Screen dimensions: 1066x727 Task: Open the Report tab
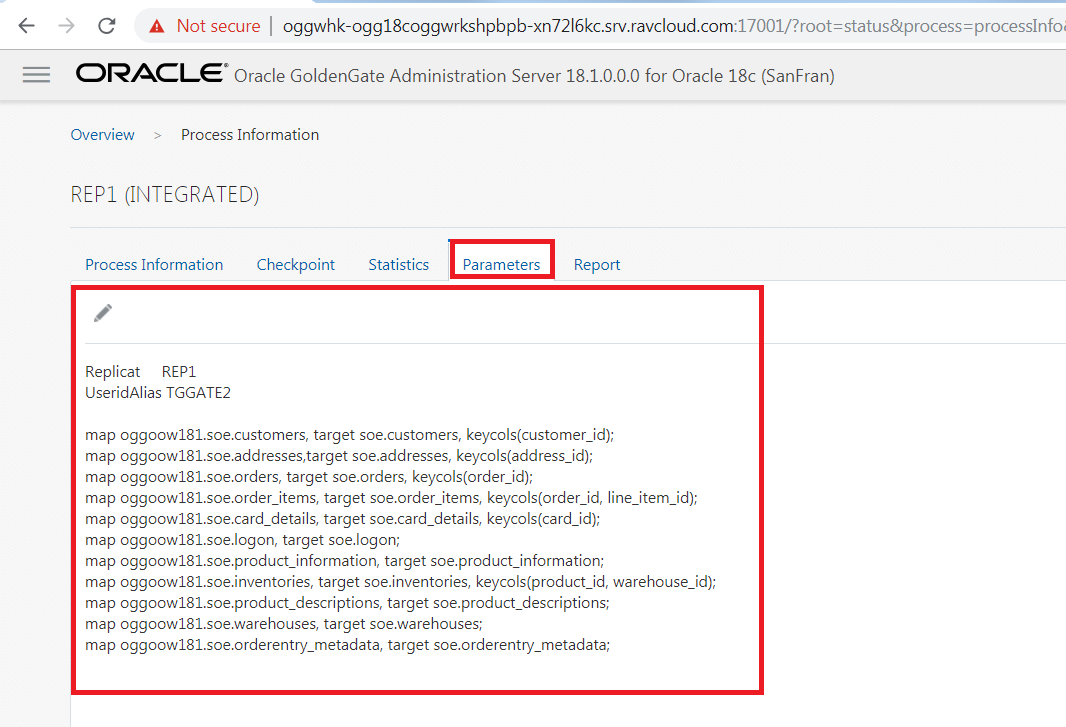597,265
